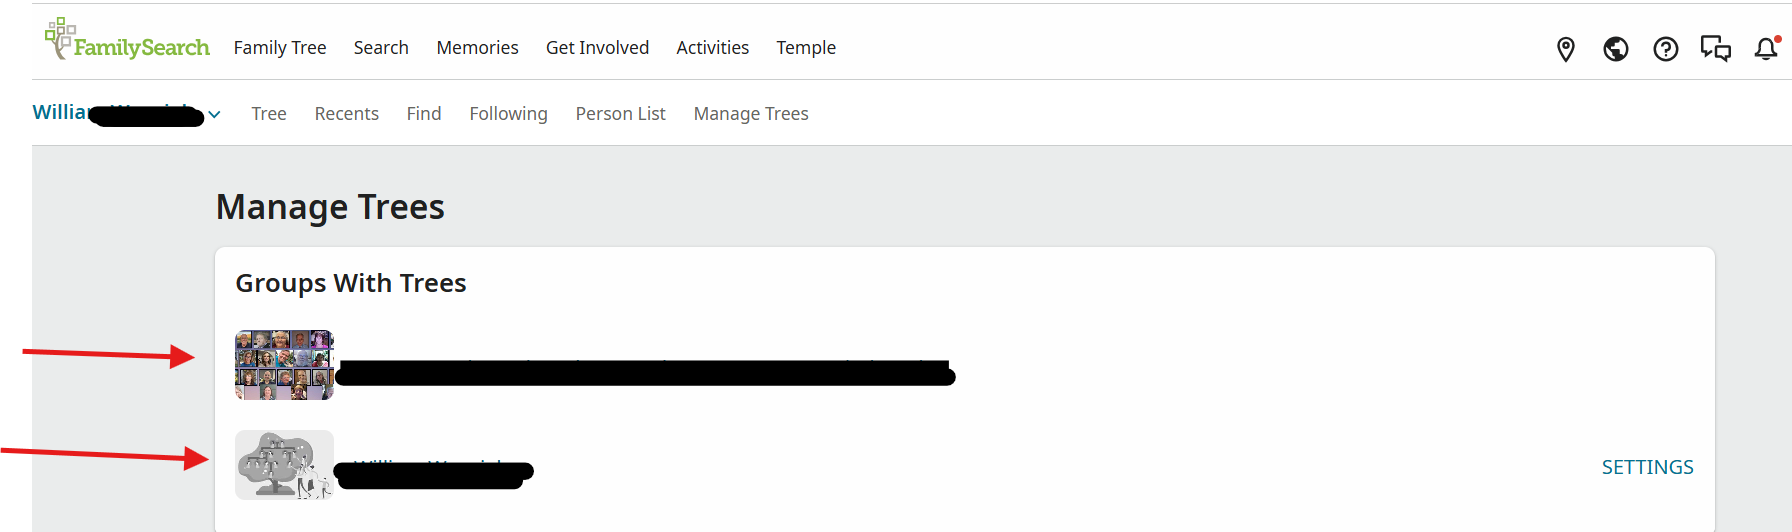Click the SETTINGS link

point(1647,467)
